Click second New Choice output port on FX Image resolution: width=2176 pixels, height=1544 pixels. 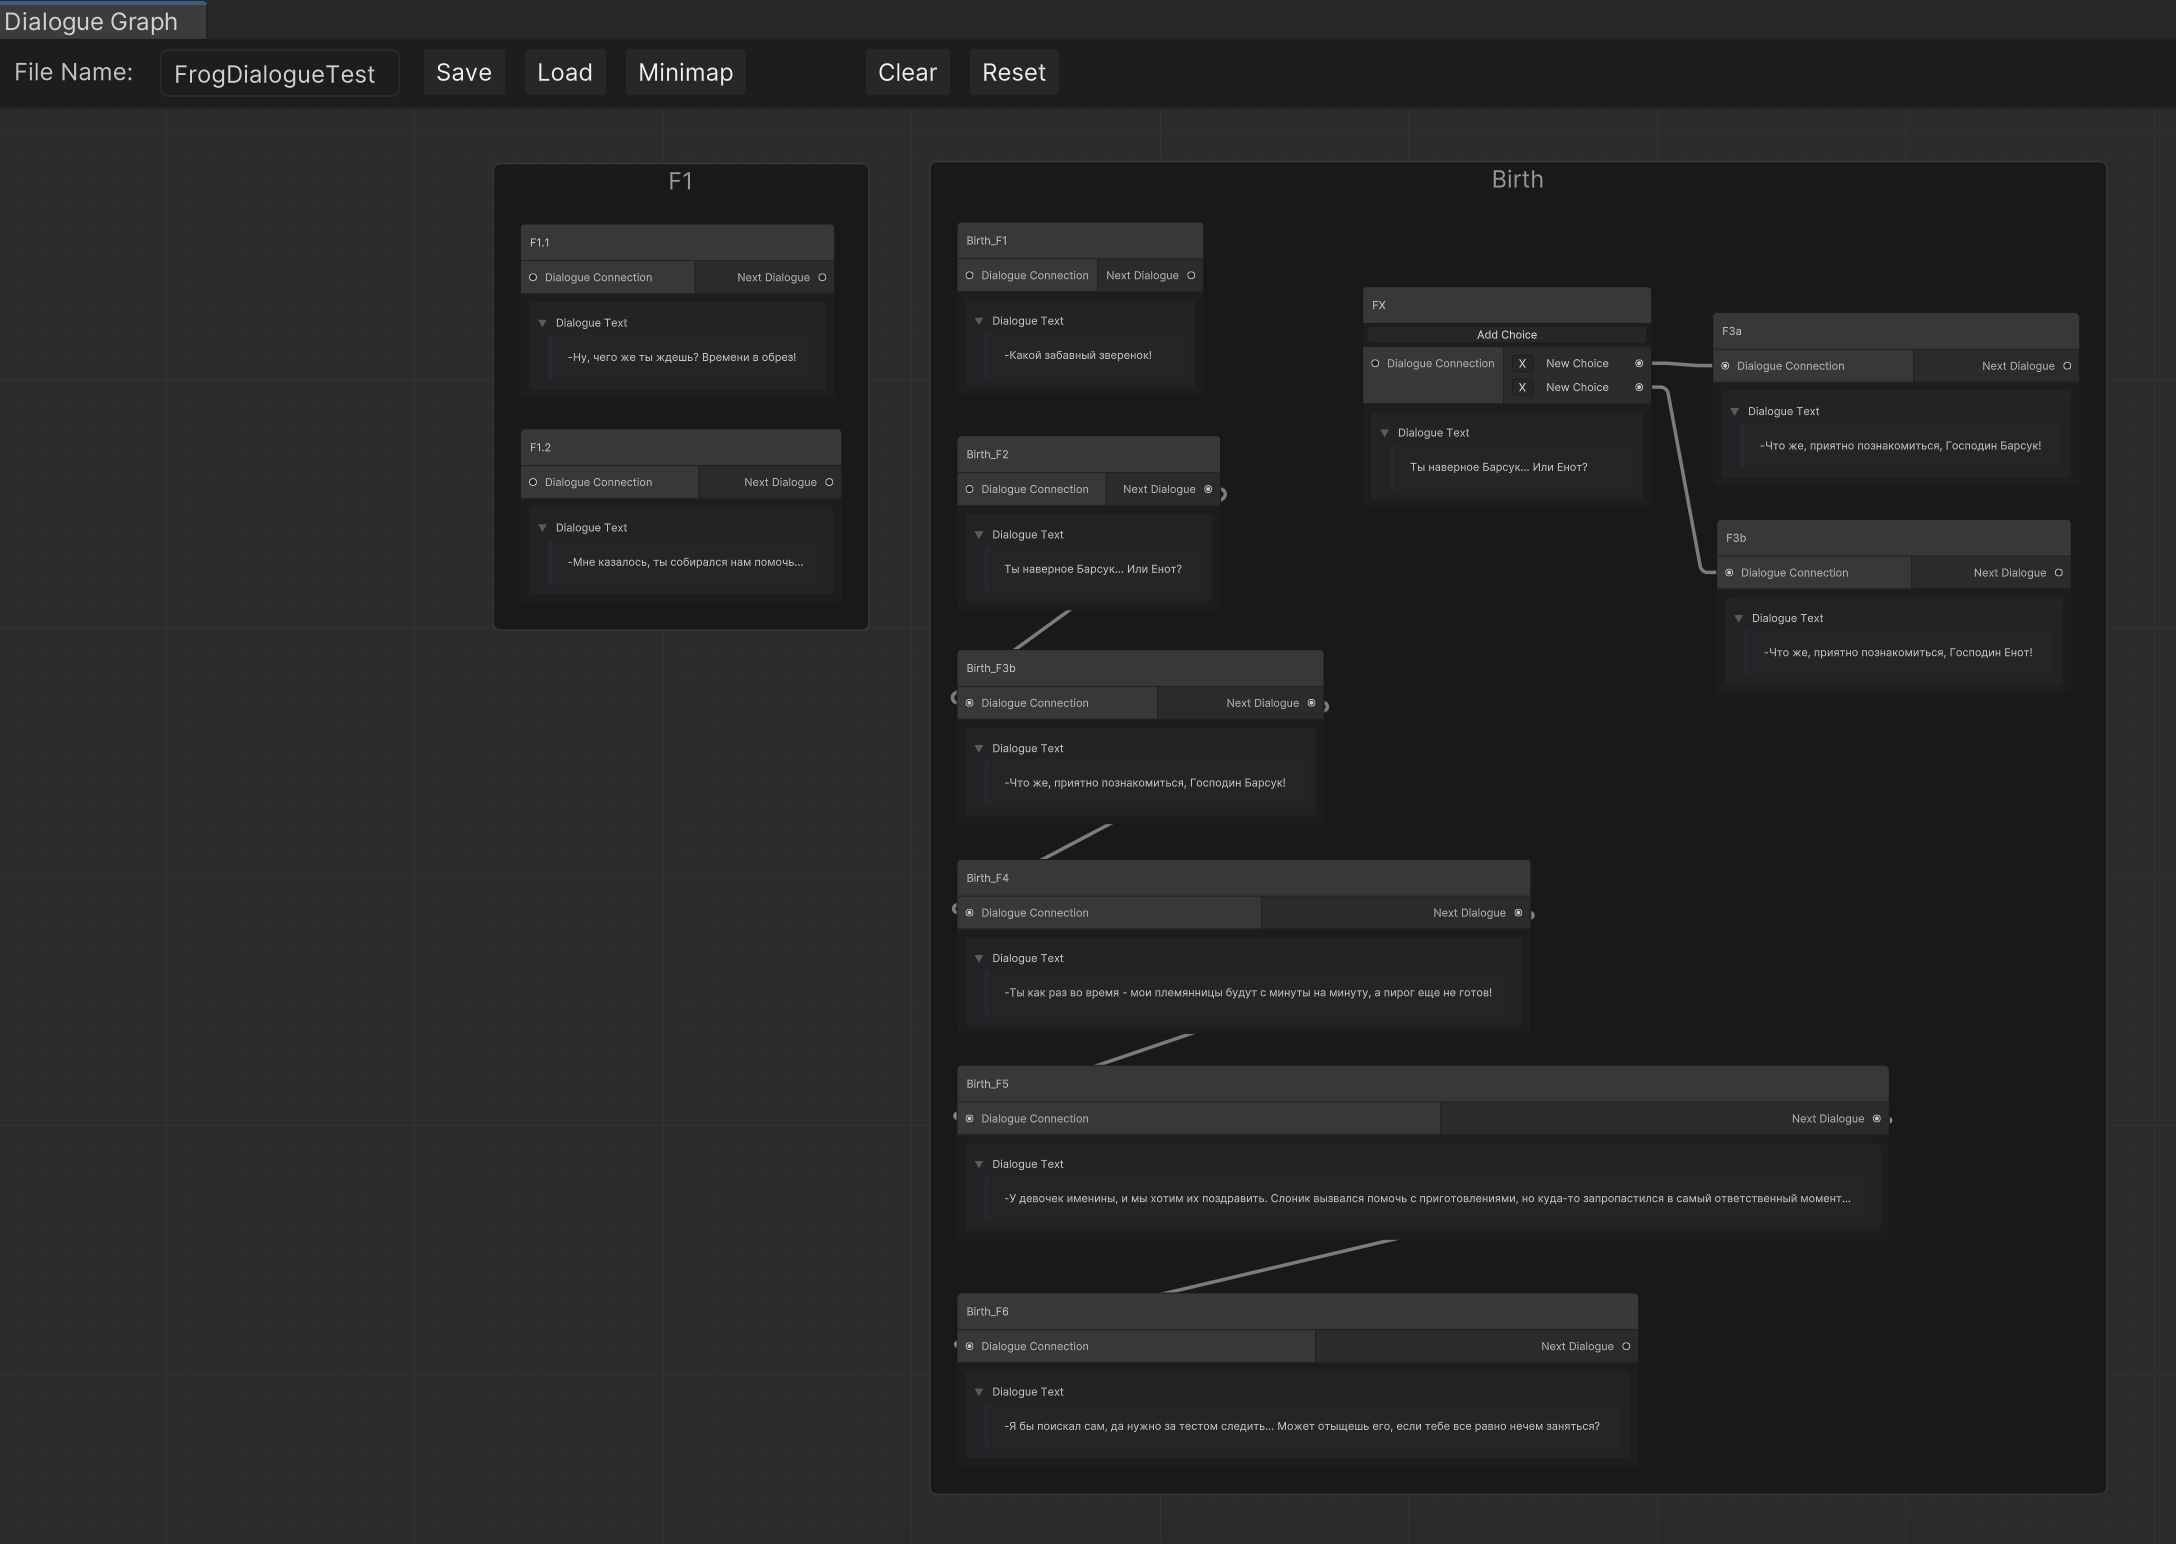coord(1639,388)
